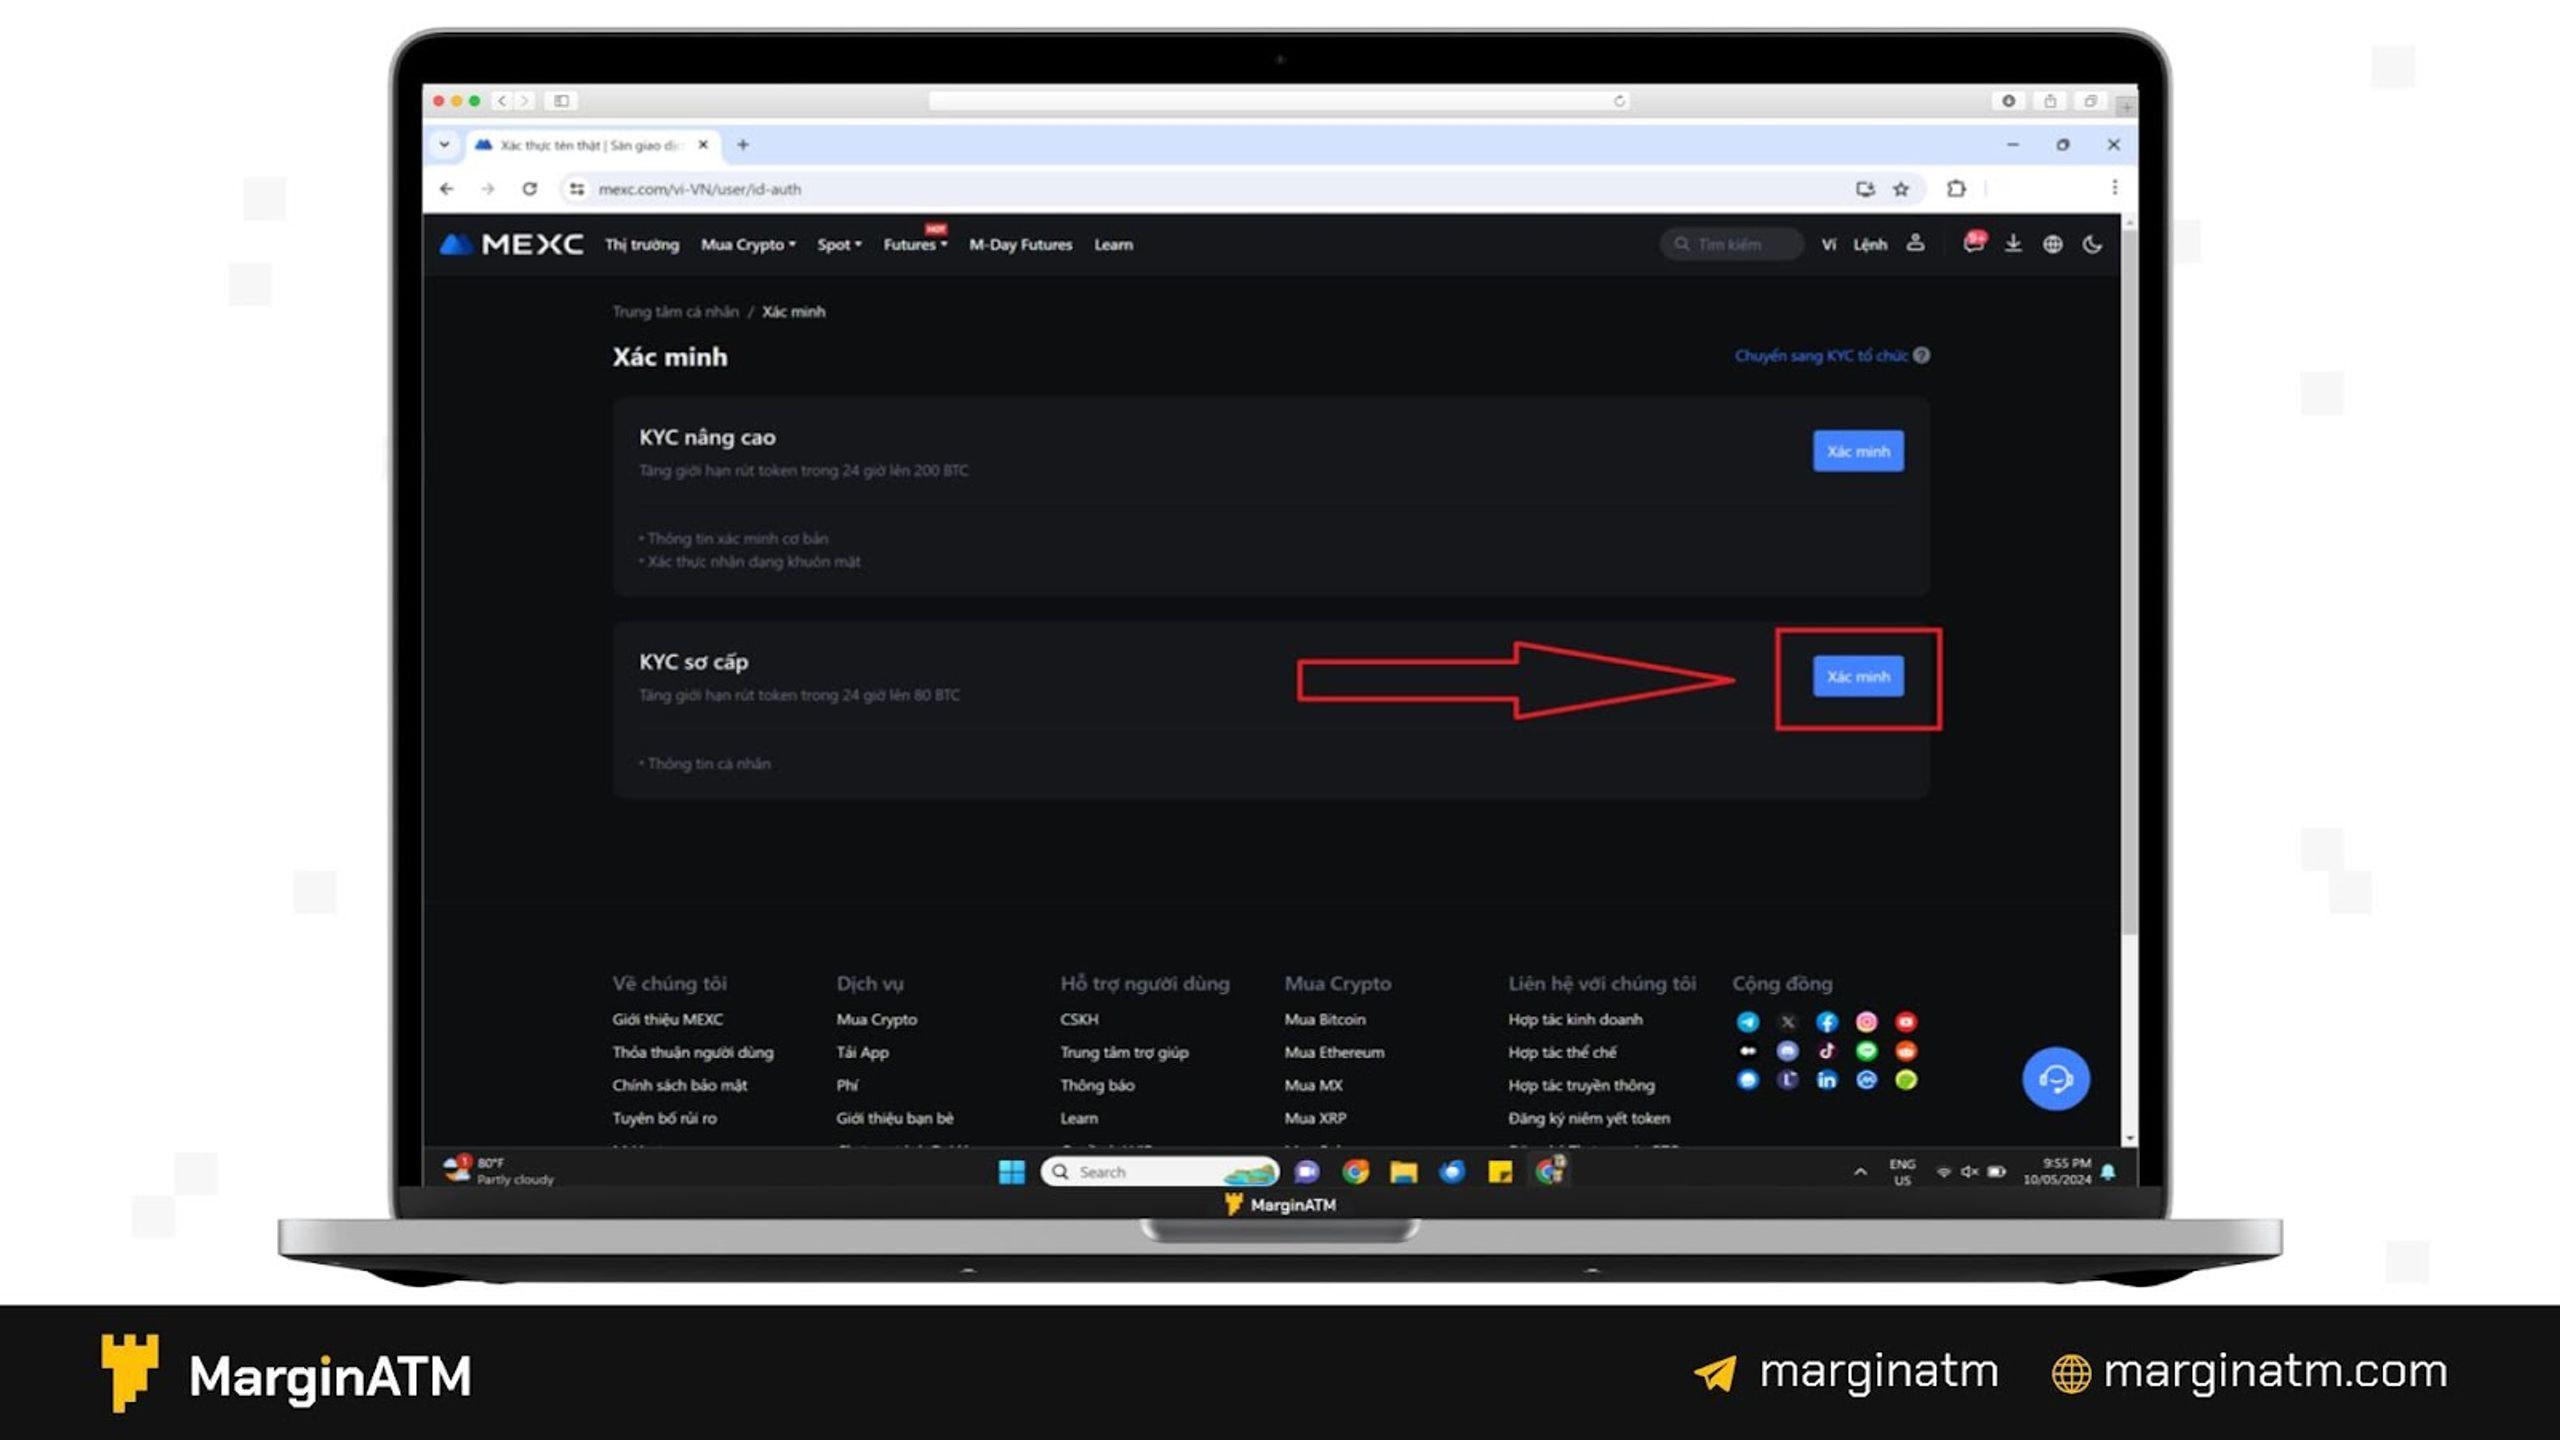Reload the page with browser refresh icon

click(529, 189)
